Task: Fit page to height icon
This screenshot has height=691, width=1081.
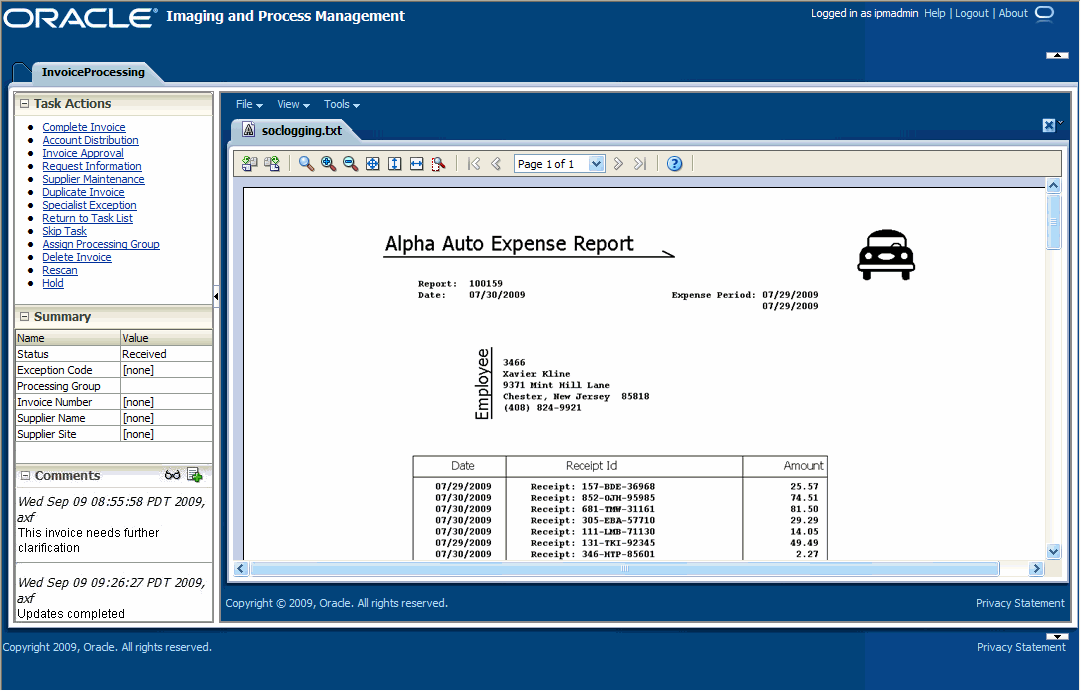Action: [394, 163]
